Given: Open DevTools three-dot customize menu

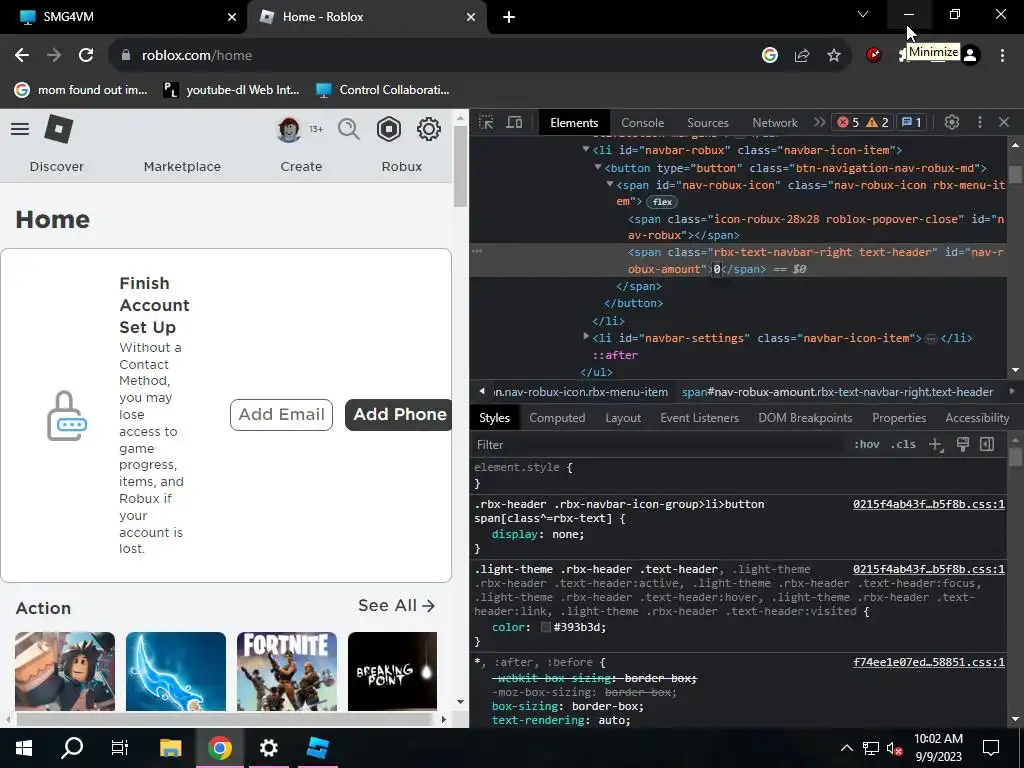Looking at the screenshot, I should [x=980, y=122].
